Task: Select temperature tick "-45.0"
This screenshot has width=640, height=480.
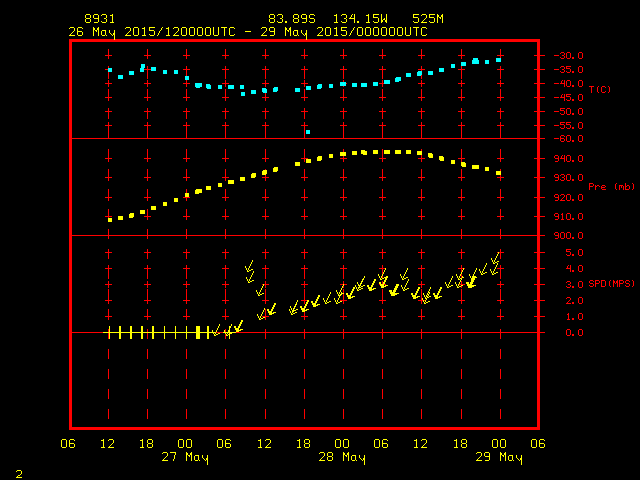Action: [568, 98]
